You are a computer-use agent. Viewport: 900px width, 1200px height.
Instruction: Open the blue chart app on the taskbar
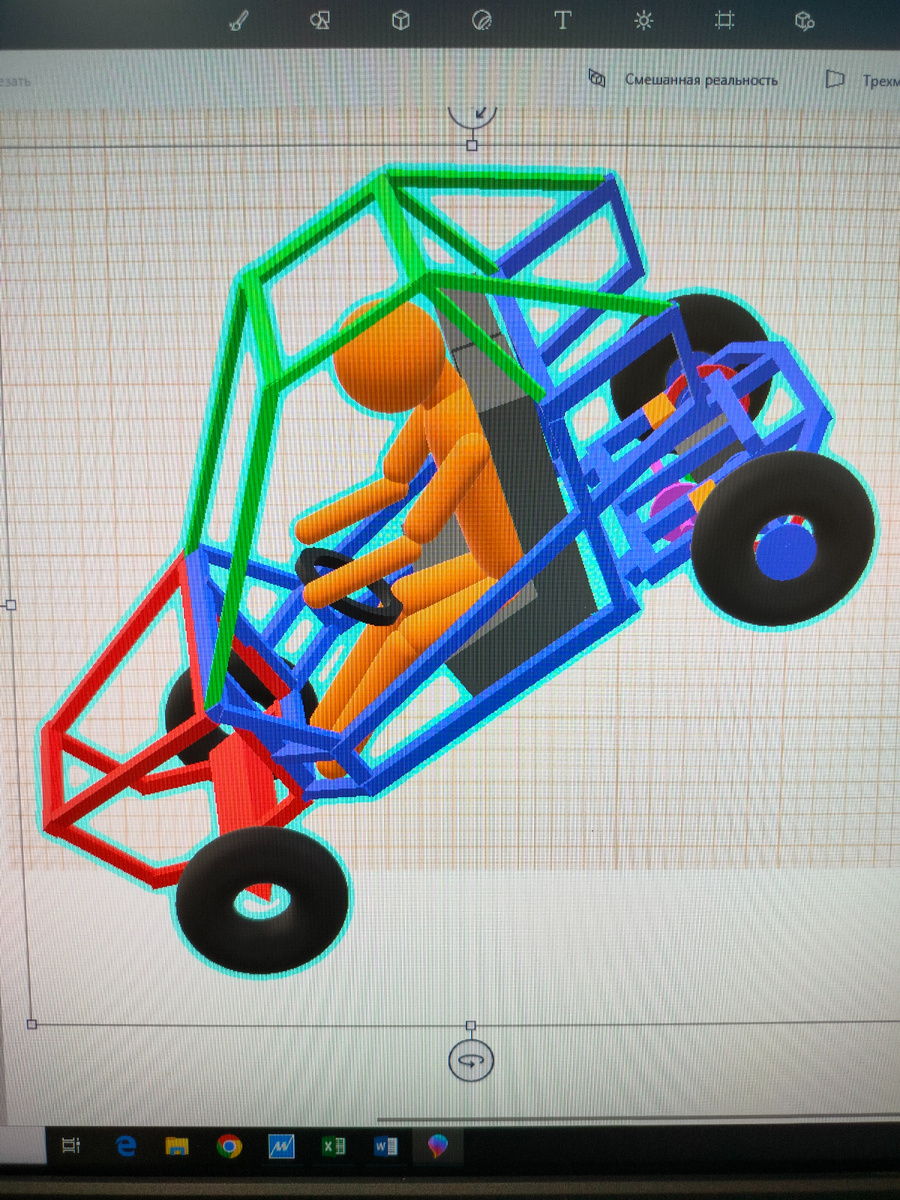(281, 1146)
